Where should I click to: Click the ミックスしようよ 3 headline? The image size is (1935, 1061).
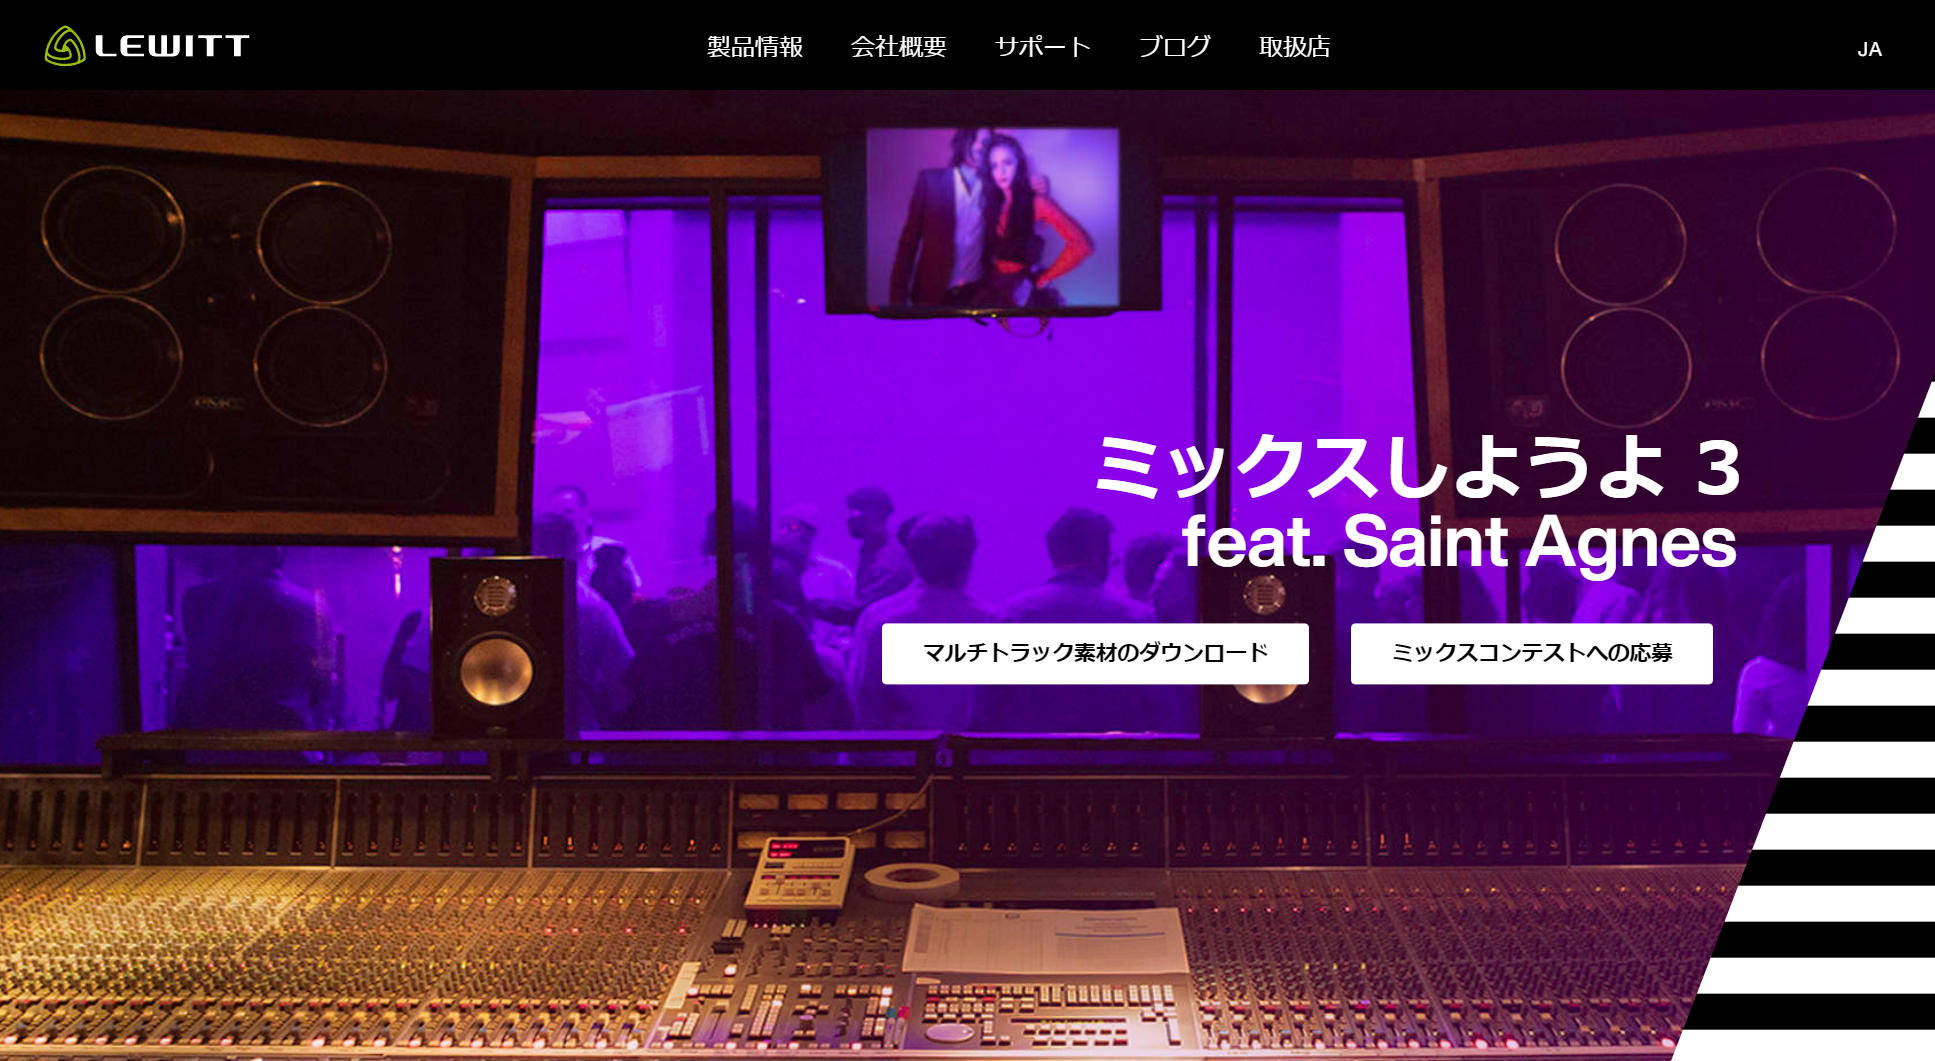[x=1418, y=467]
